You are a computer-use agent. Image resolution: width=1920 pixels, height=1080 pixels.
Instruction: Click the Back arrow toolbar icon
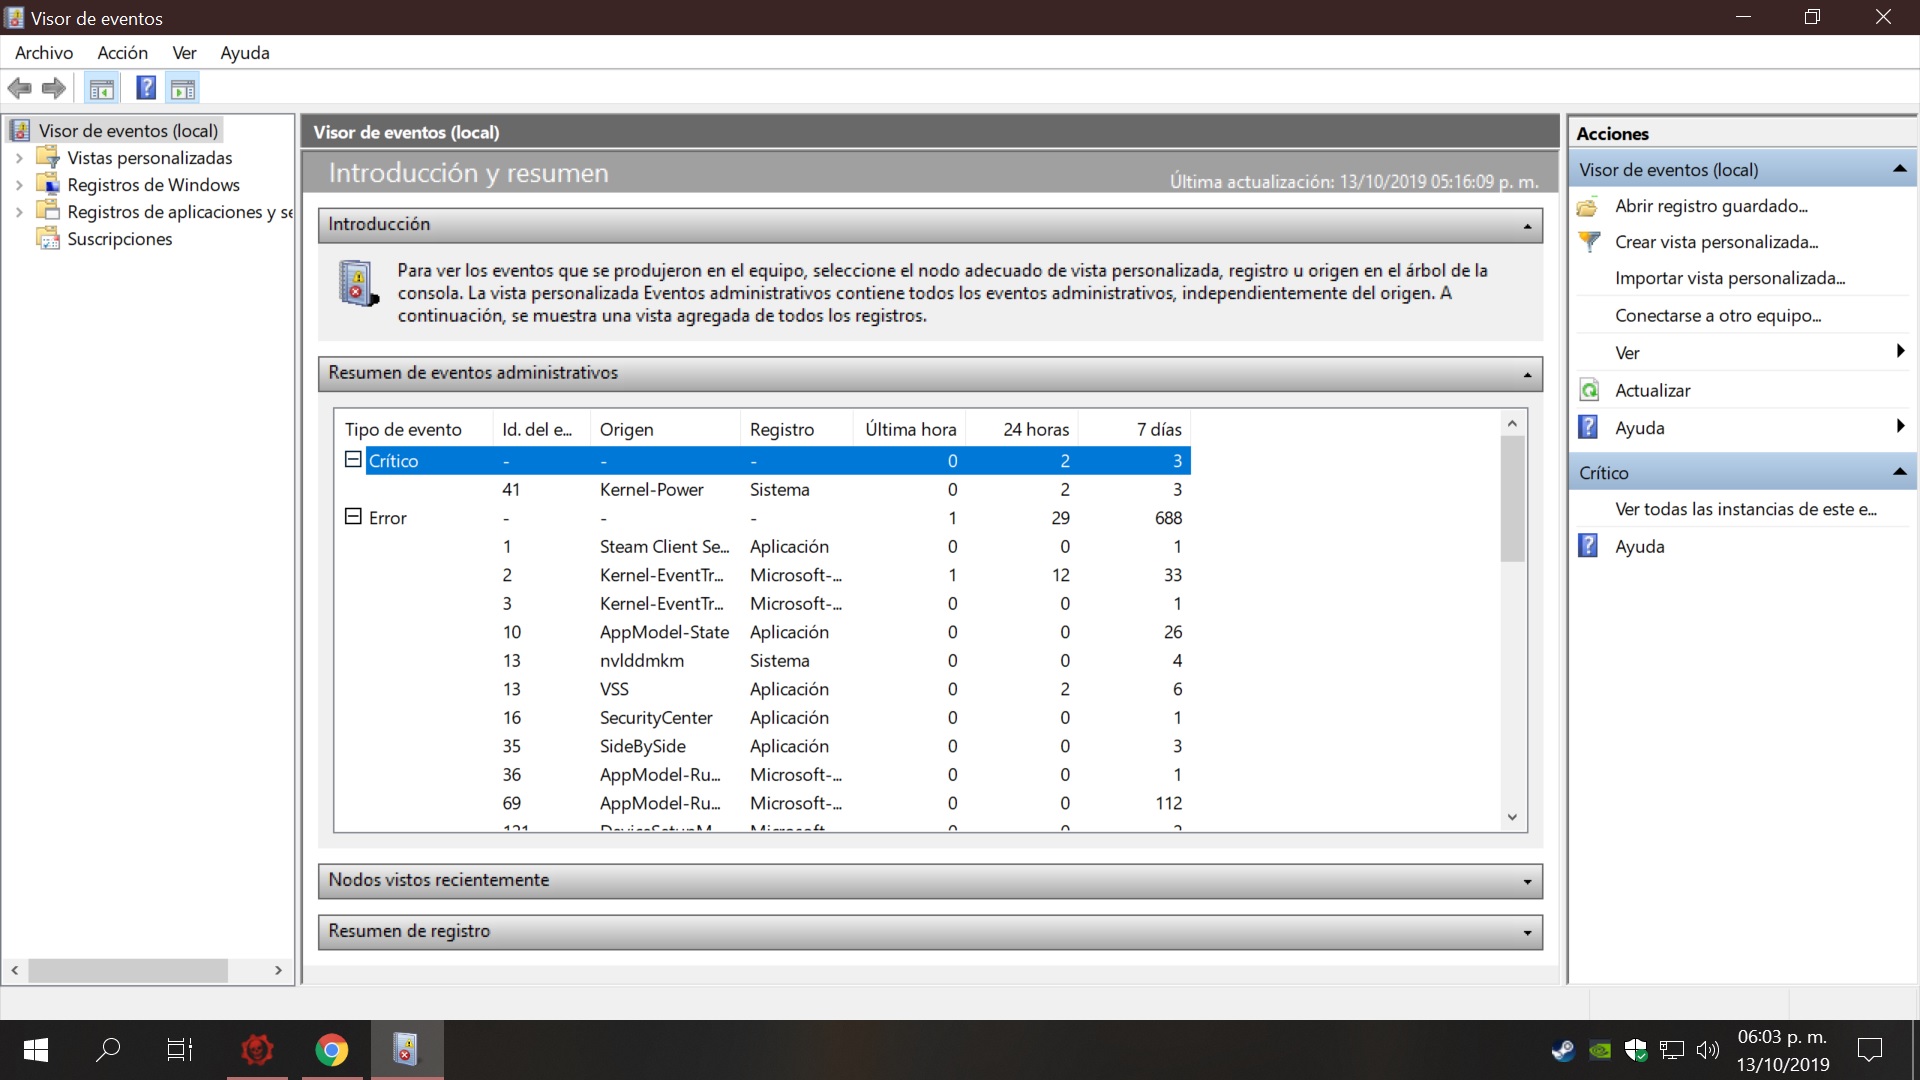click(19, 88)
